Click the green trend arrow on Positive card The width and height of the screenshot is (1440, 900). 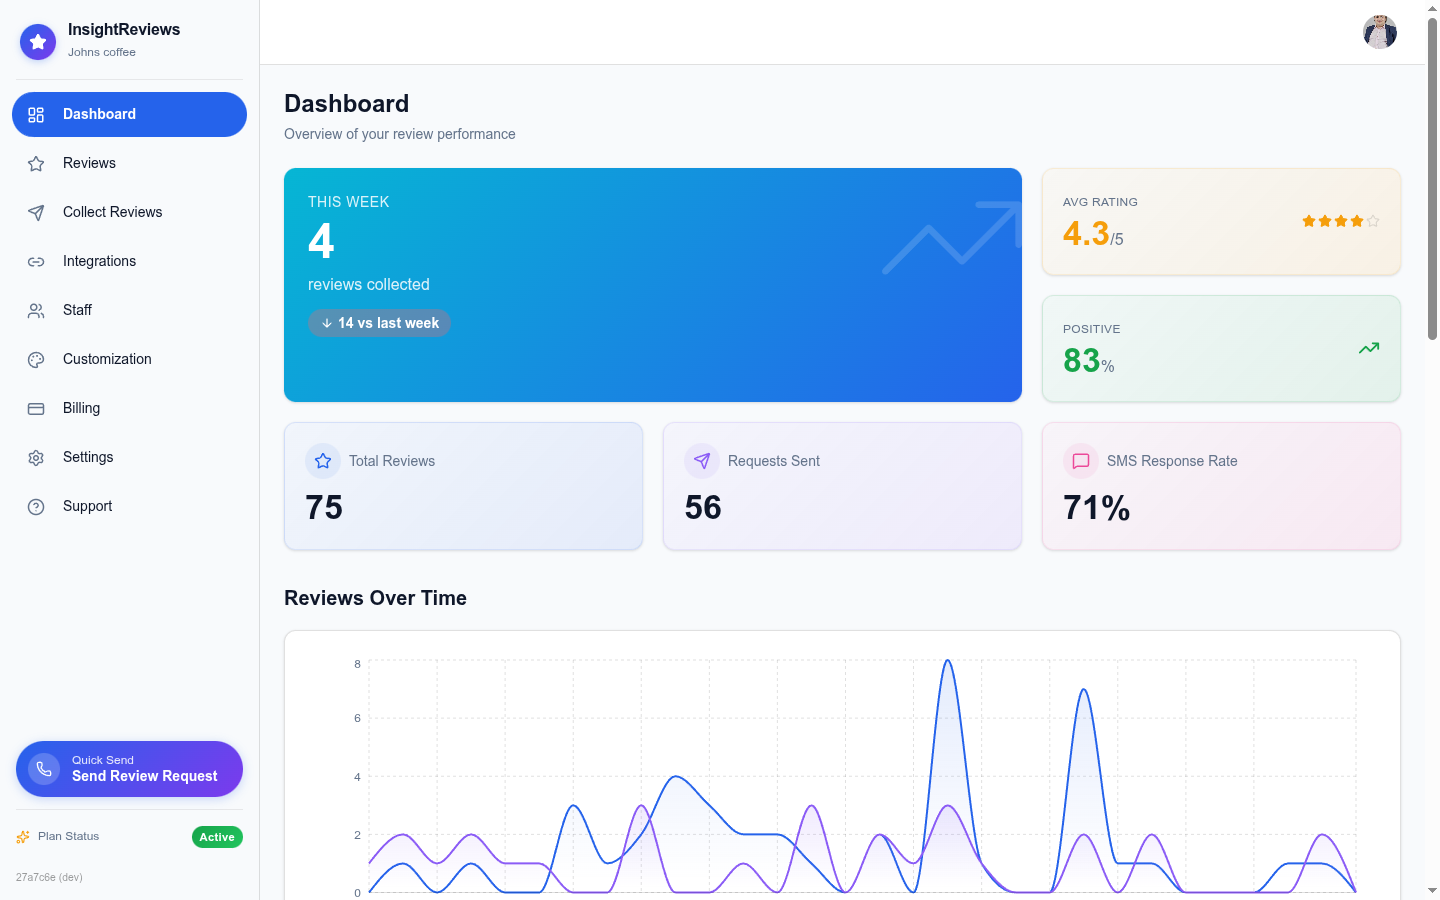pos(1368,348)
